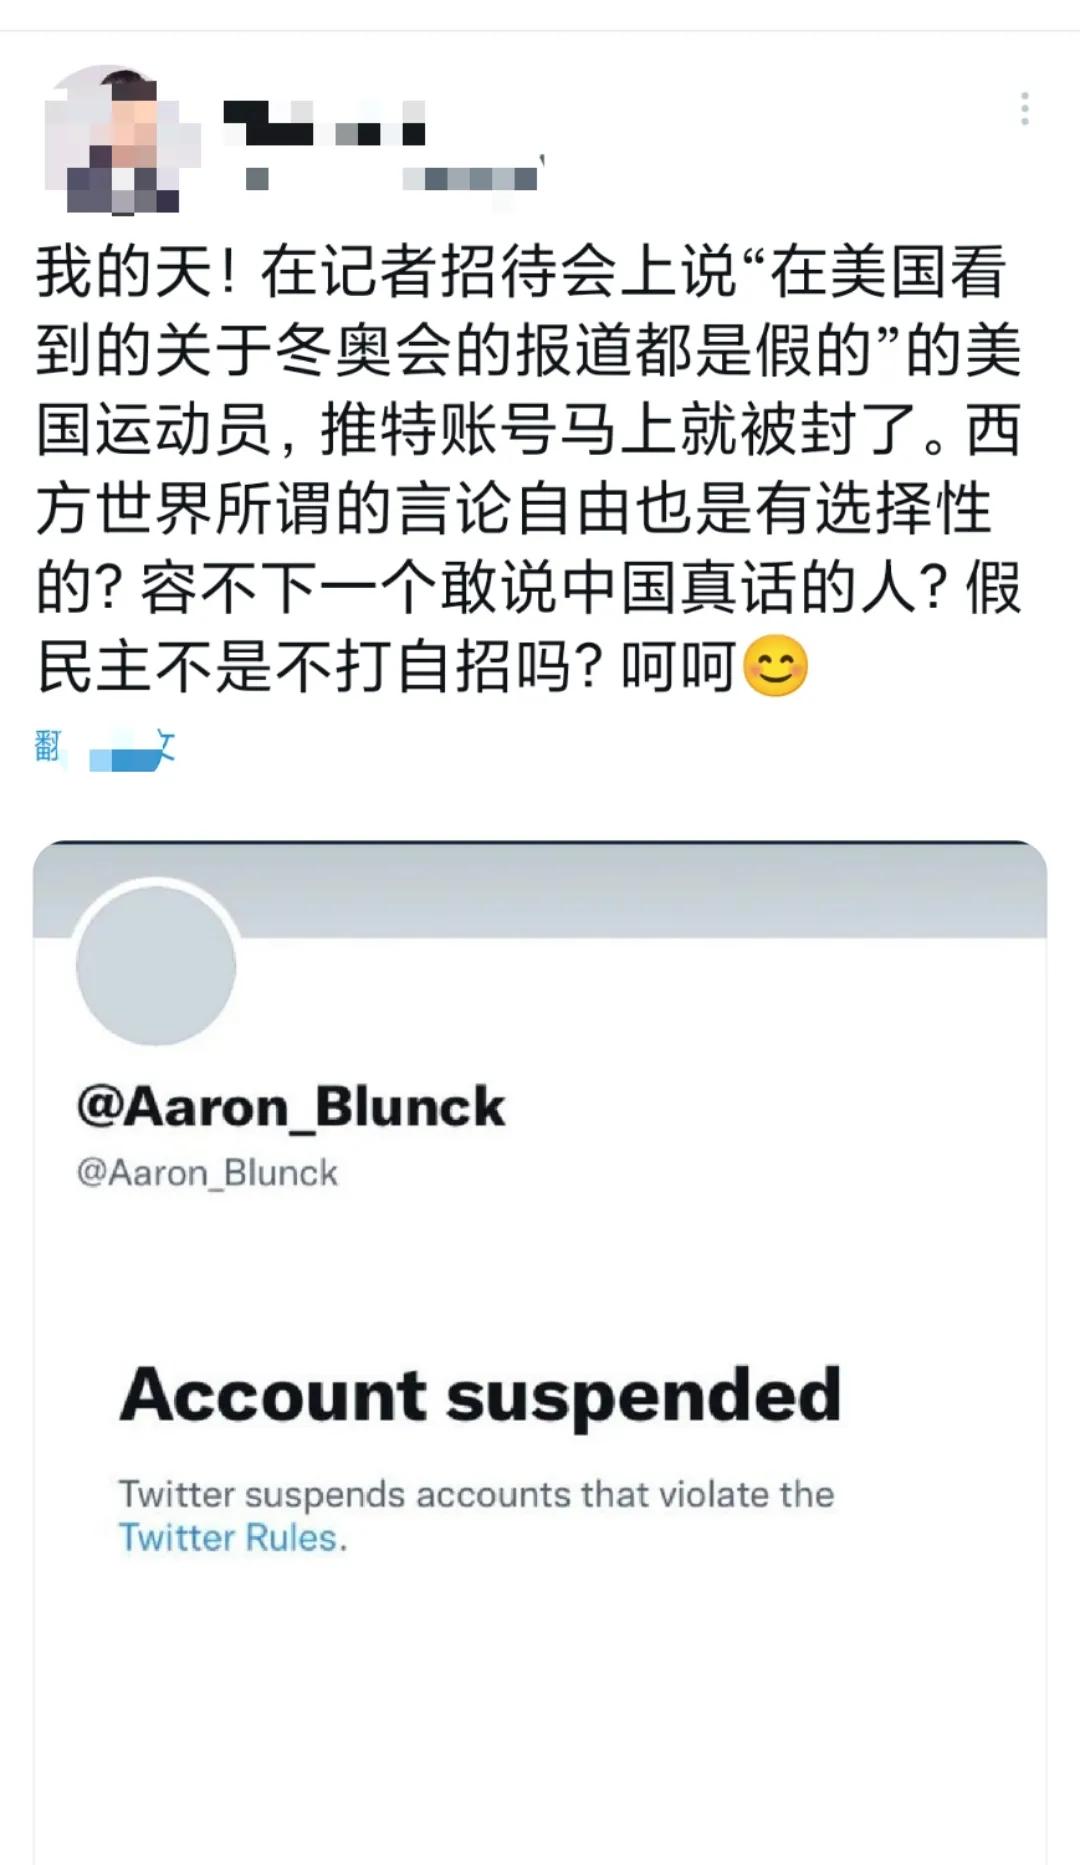Open the Twitter Rules link
Viewport: 1080px width, 1865px height.
pyautogui.click(x=232, y=1537)
